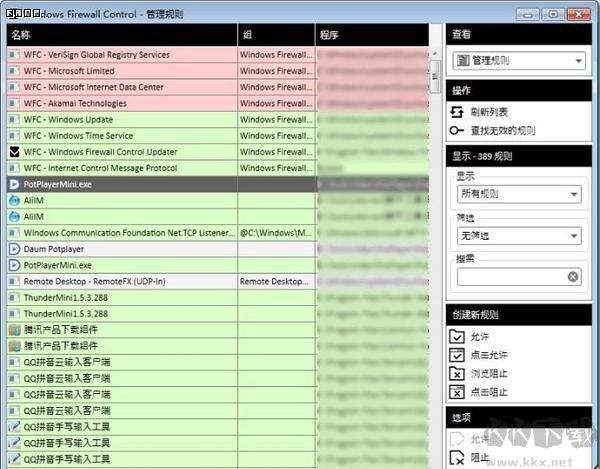This screenshot has width=600, height=469.
Task: Open the 管理规则 view dropdown
Action: [519, 60]
